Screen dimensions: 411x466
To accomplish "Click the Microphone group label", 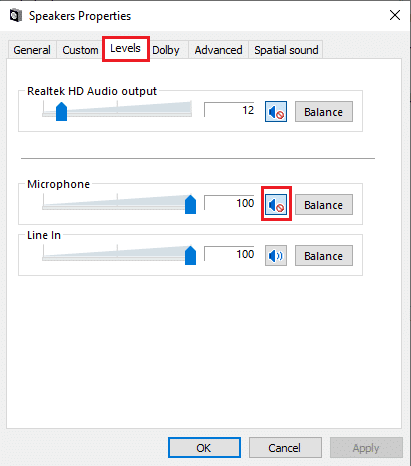I will [x=58, y=184].
